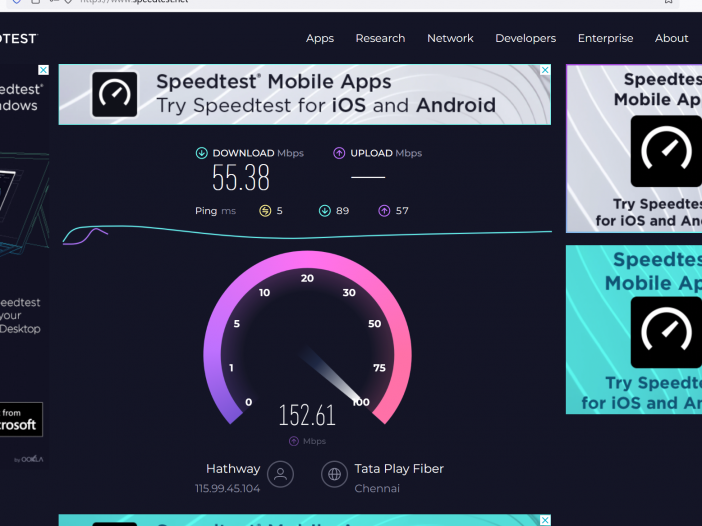
Task: Click the teal download ping icon
Action: click(x=325, y=211)
